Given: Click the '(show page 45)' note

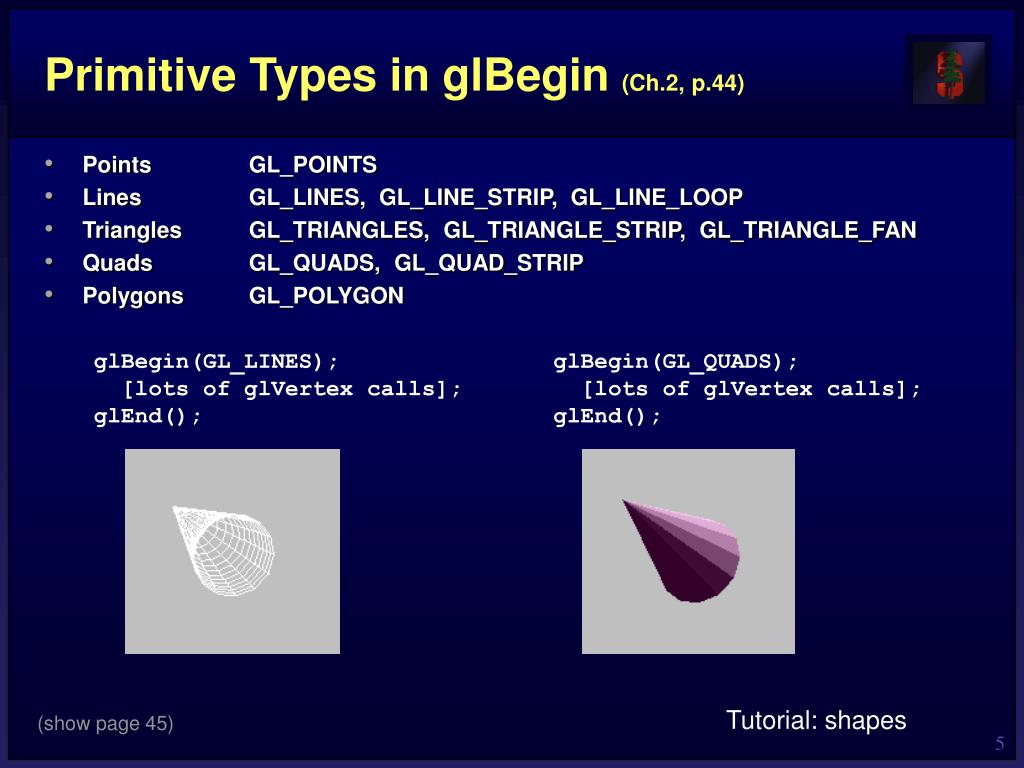Looking at the screenshot, I should 105,724.
